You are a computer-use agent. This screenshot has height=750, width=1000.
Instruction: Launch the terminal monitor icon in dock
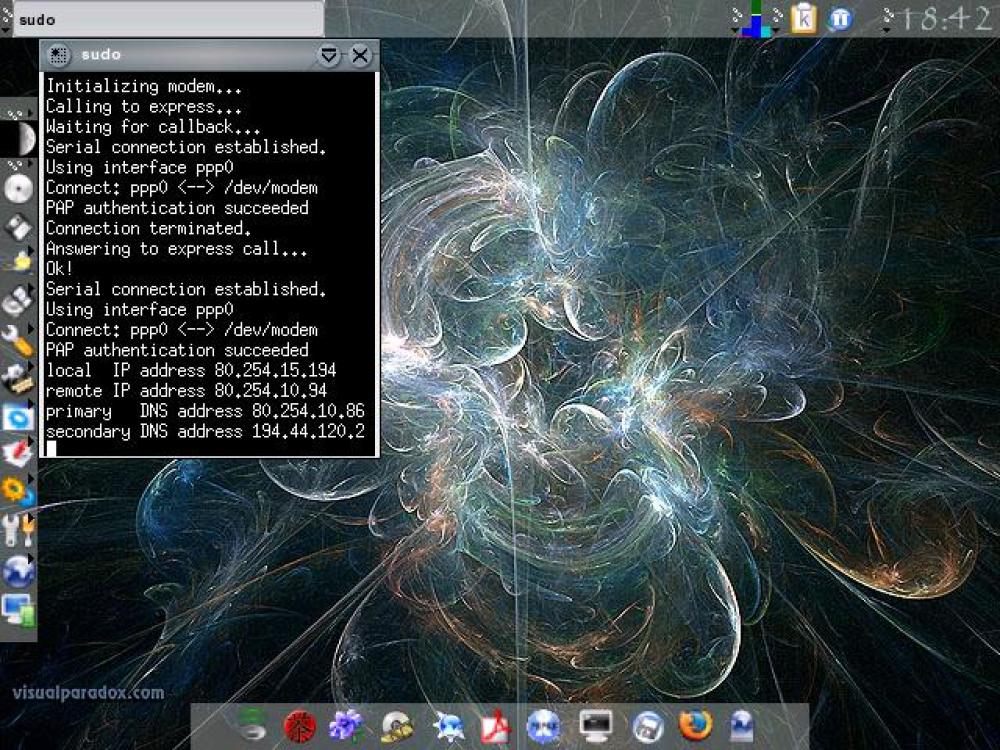point(596,726)
